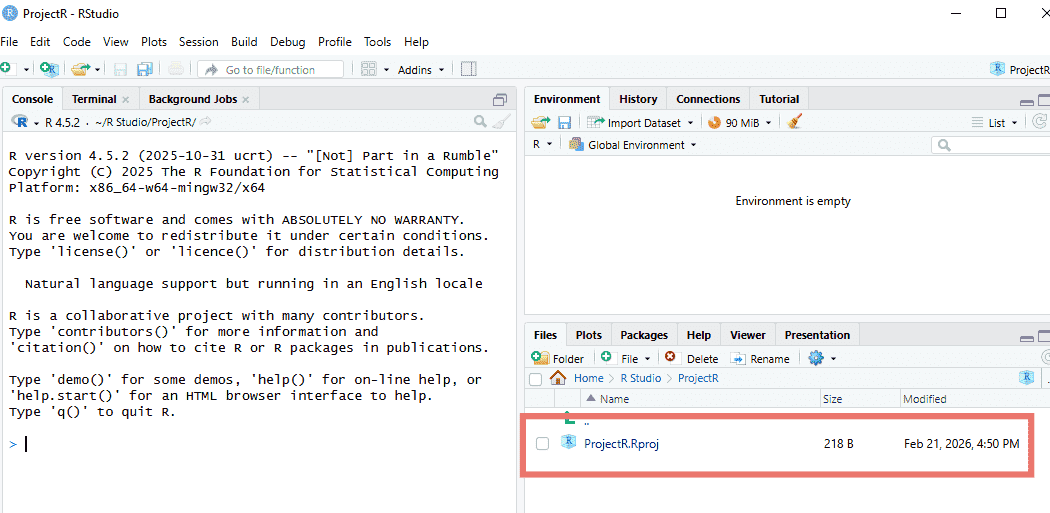Open the Debug menu
The width and height of the screenshot is (1050, 513).
coord(288,42)
